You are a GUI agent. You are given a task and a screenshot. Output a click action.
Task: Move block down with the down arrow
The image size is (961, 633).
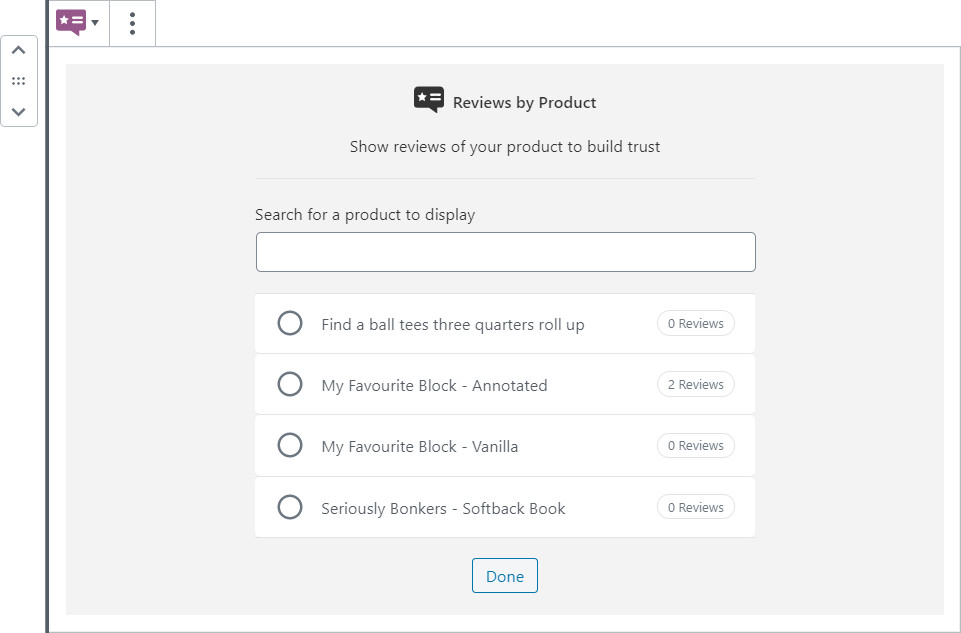coord(18,111)
